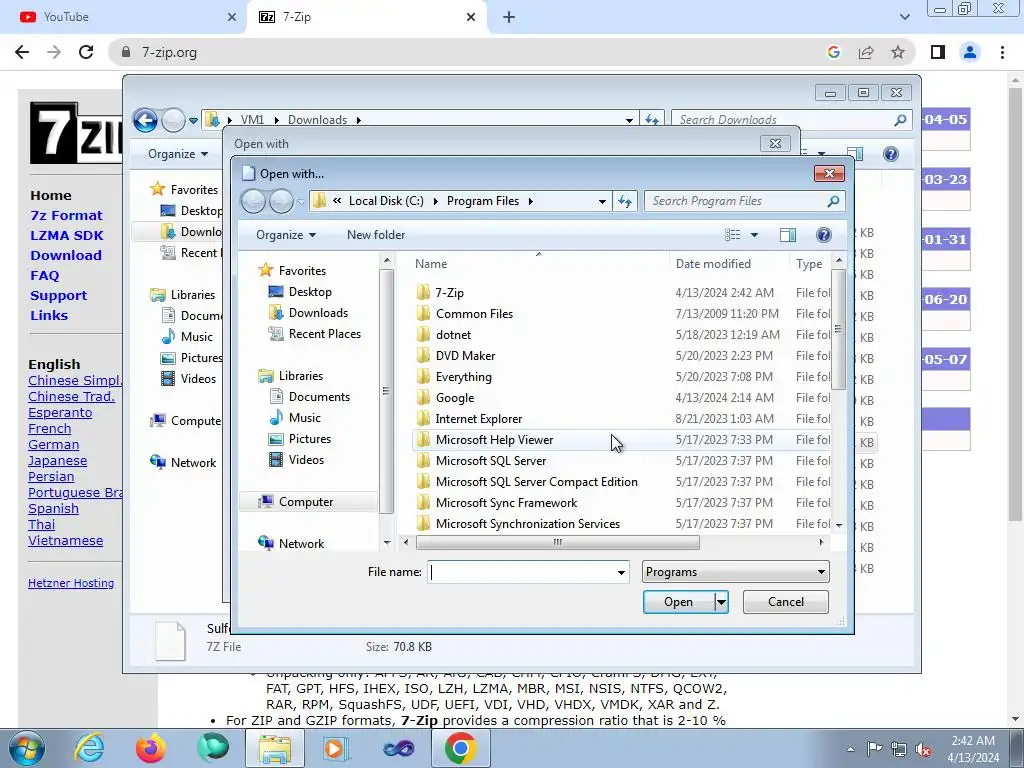
Task: Select the Common Files folder
Action: point(474,313)
